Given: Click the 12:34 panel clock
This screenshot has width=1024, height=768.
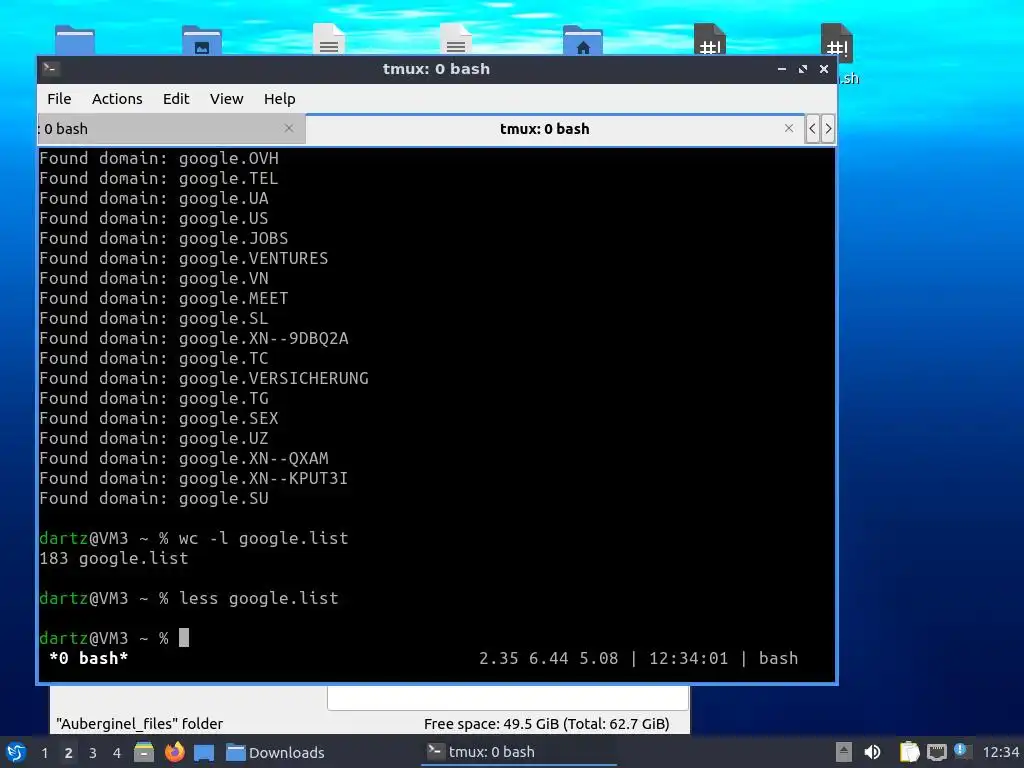Looking at the screenshot, I should pyautogui.click(x=1000, y=753).
